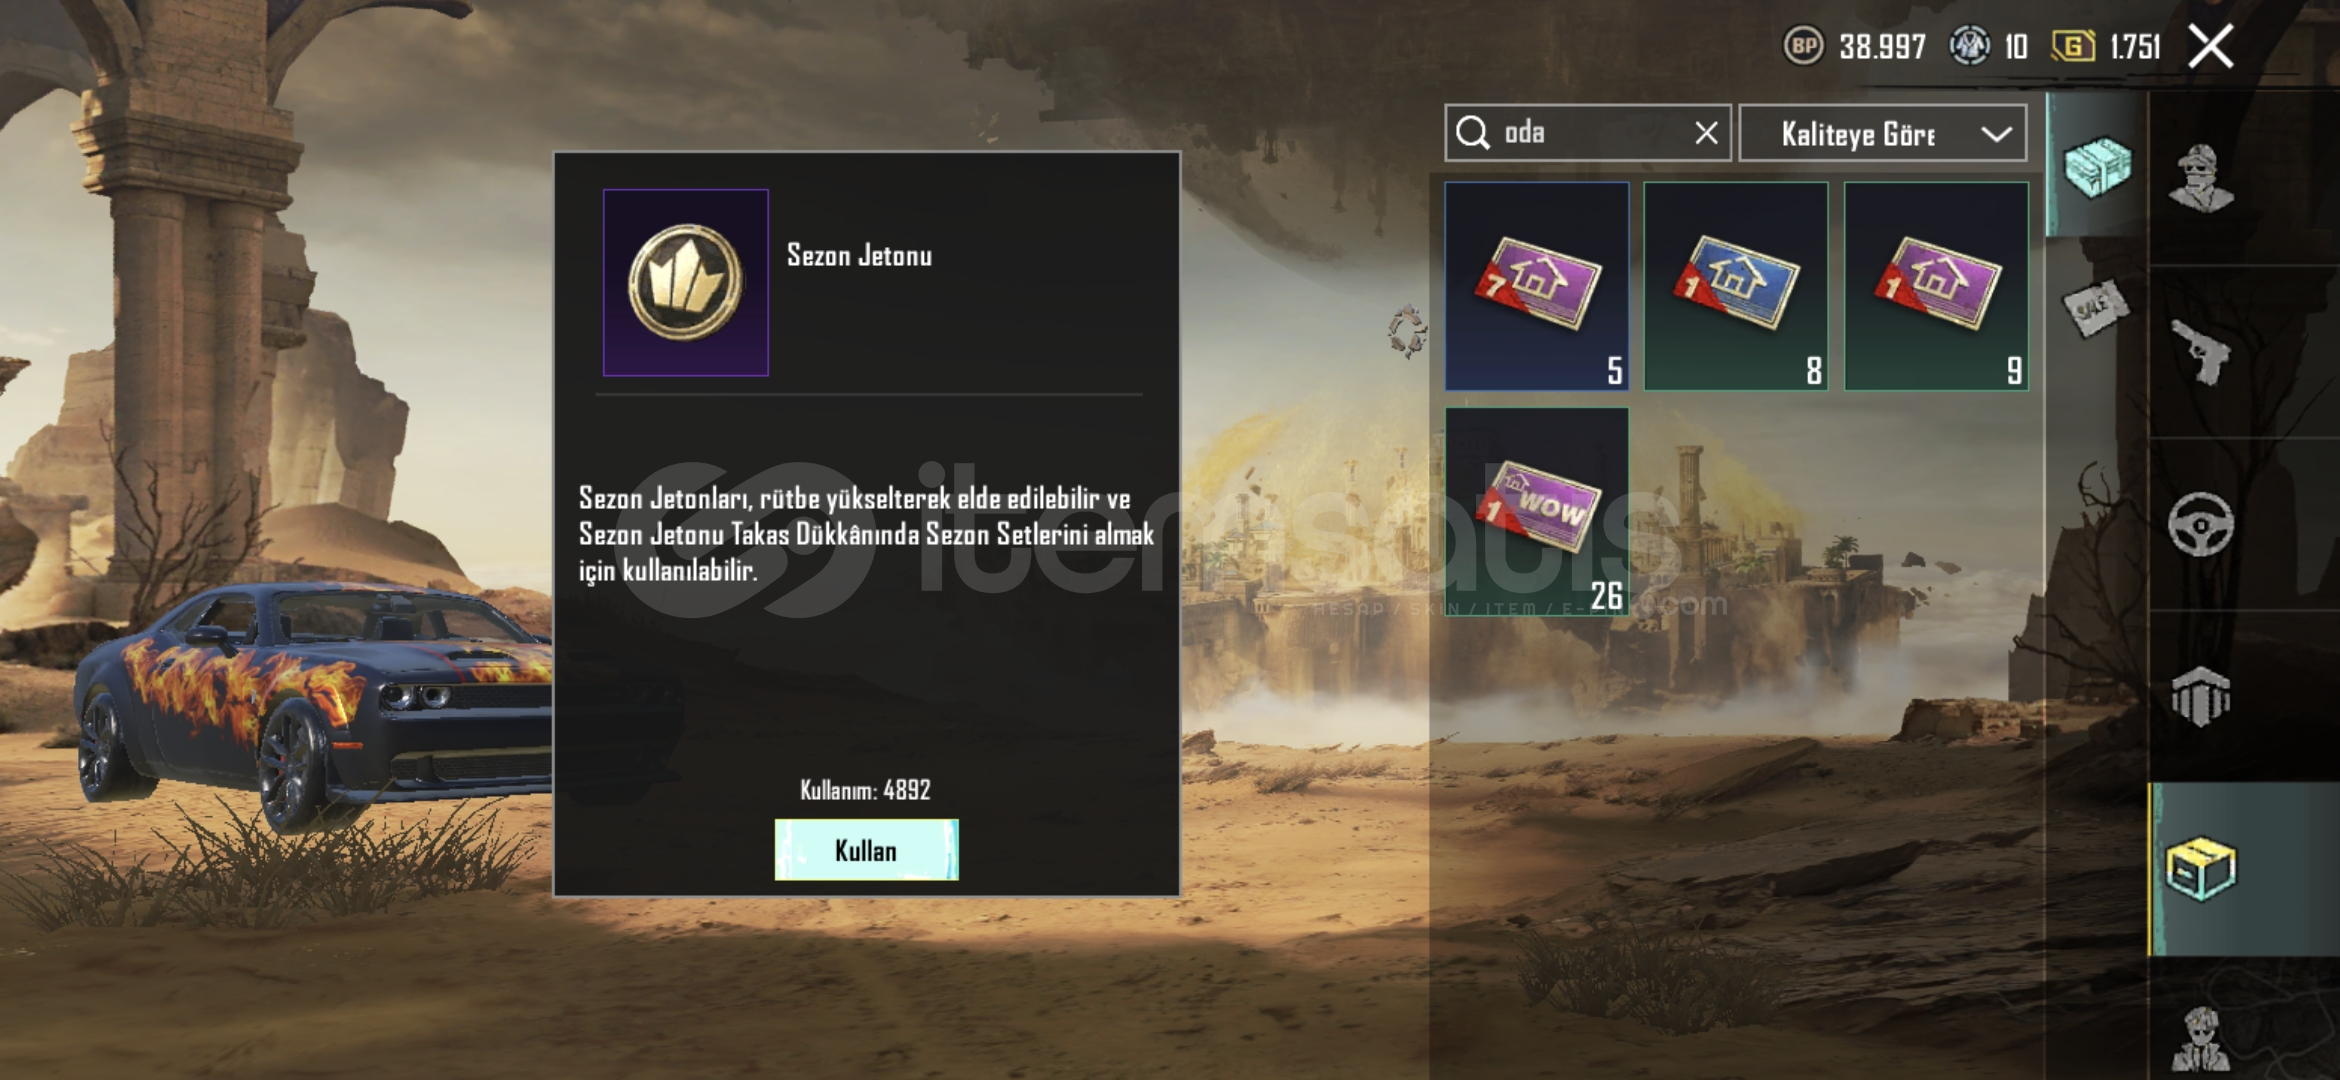This screenshot has width=2340, height=1080.
Task: Click the BP coin currency icon
Action: point(1804,46)
